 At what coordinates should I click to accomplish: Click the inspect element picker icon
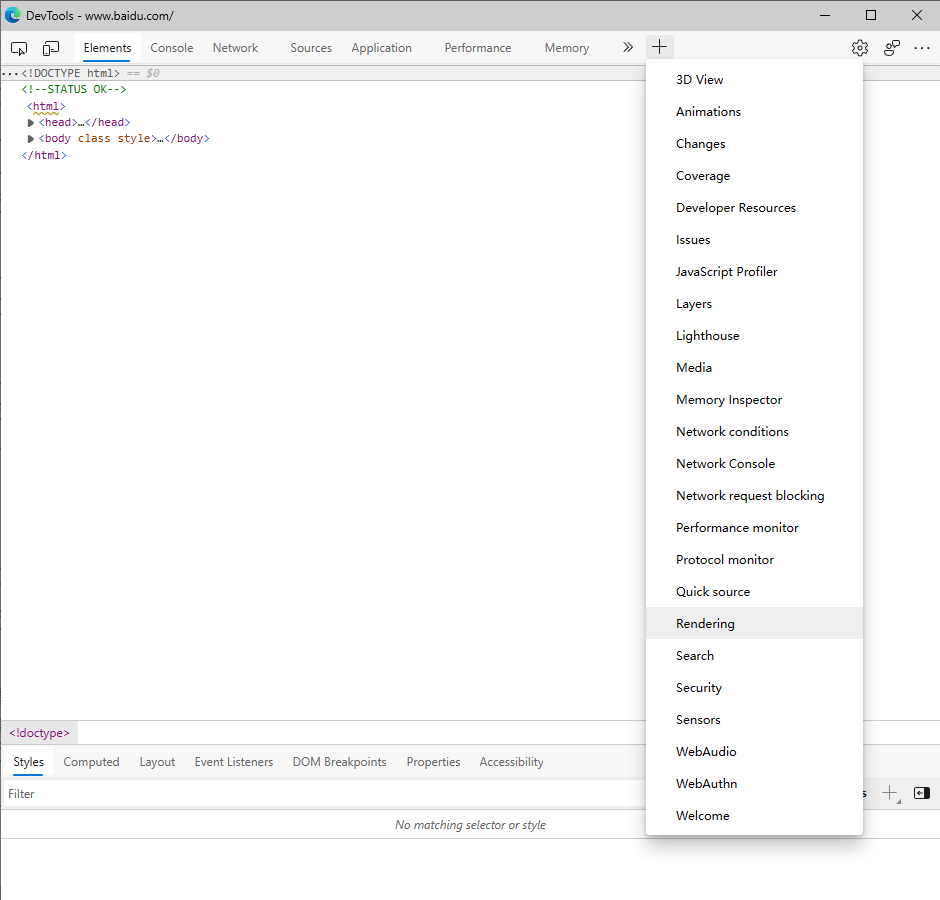(19, 48)
